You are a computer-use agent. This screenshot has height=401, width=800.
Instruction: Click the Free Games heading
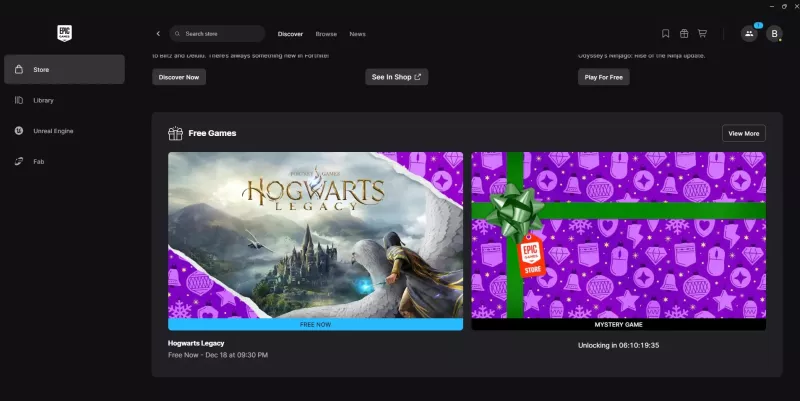tap(212, 133)
